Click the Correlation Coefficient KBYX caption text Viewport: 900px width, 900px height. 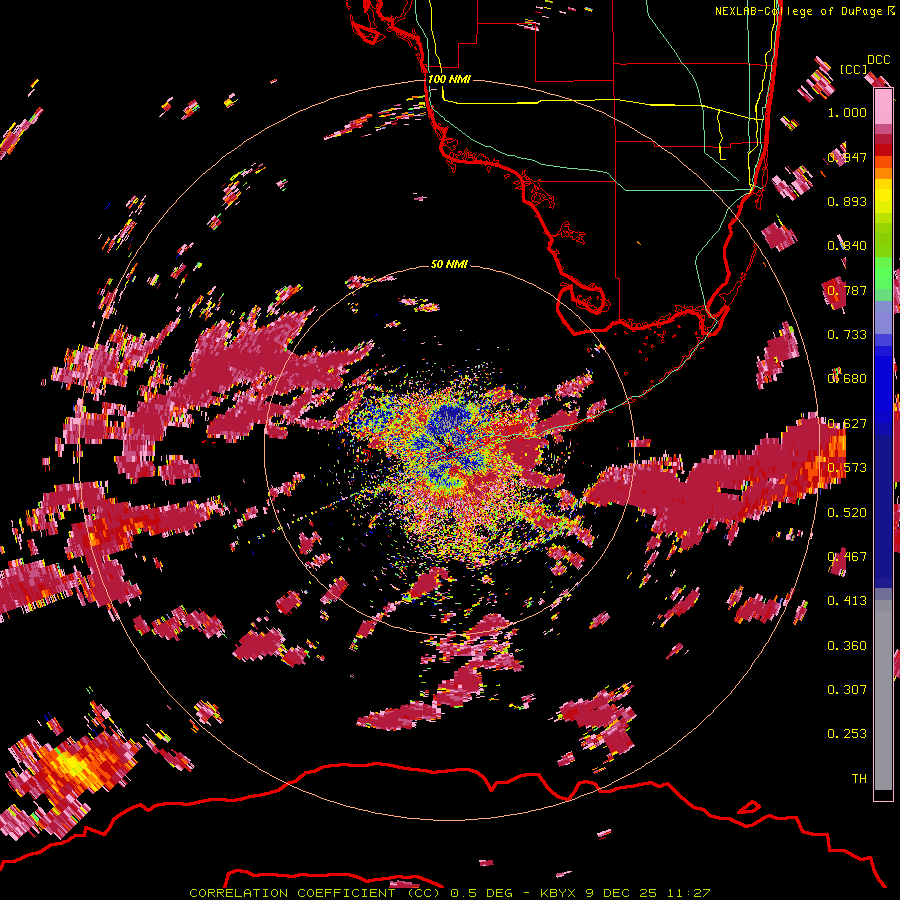tap(449, 893)
